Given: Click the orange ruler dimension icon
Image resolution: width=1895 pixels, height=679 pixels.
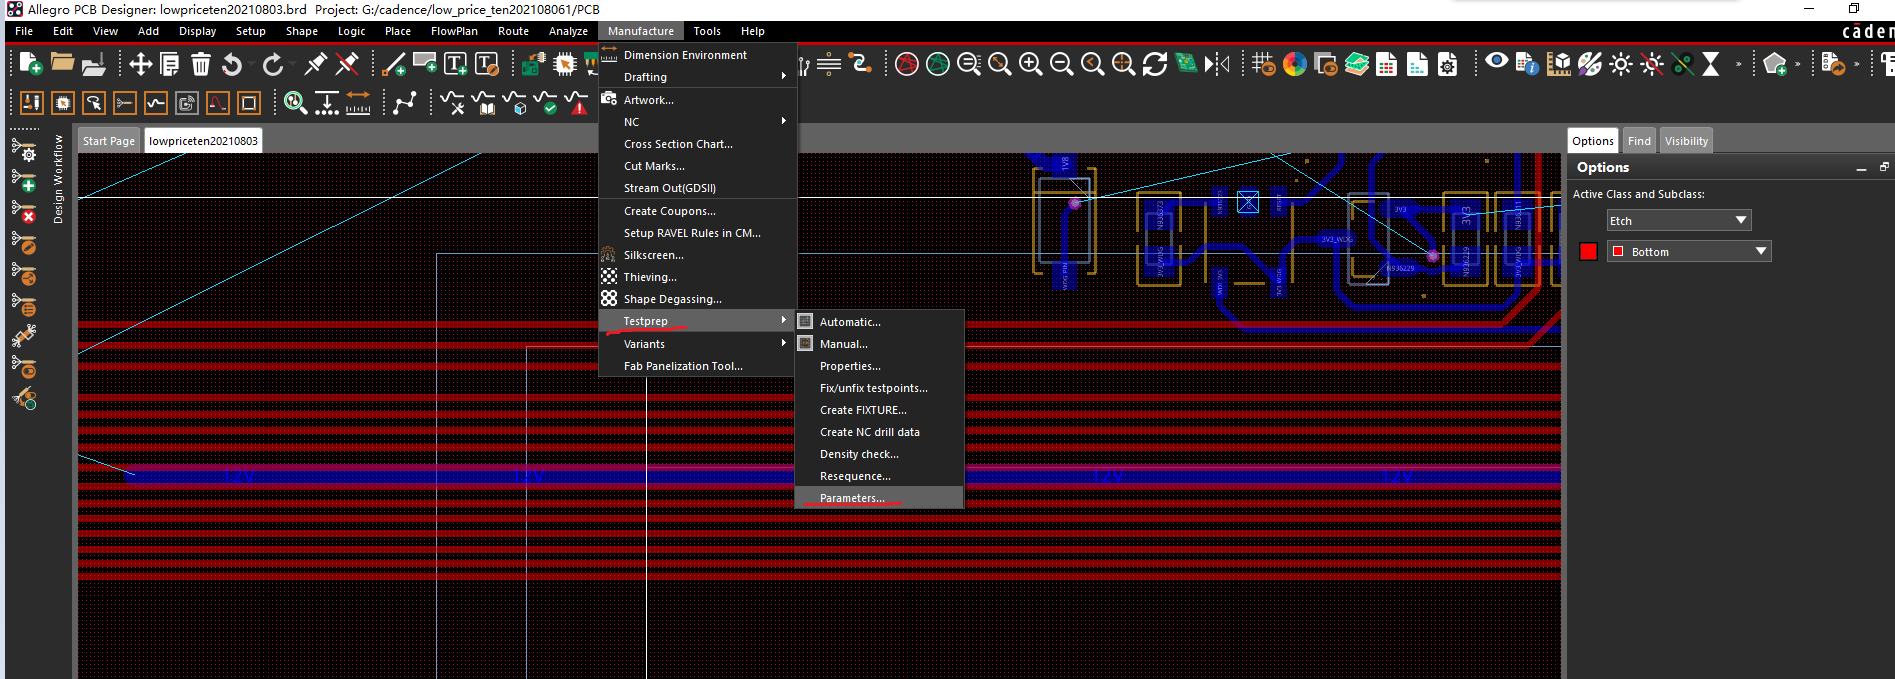Looking at the screenshot, I should tap(358, 102).
